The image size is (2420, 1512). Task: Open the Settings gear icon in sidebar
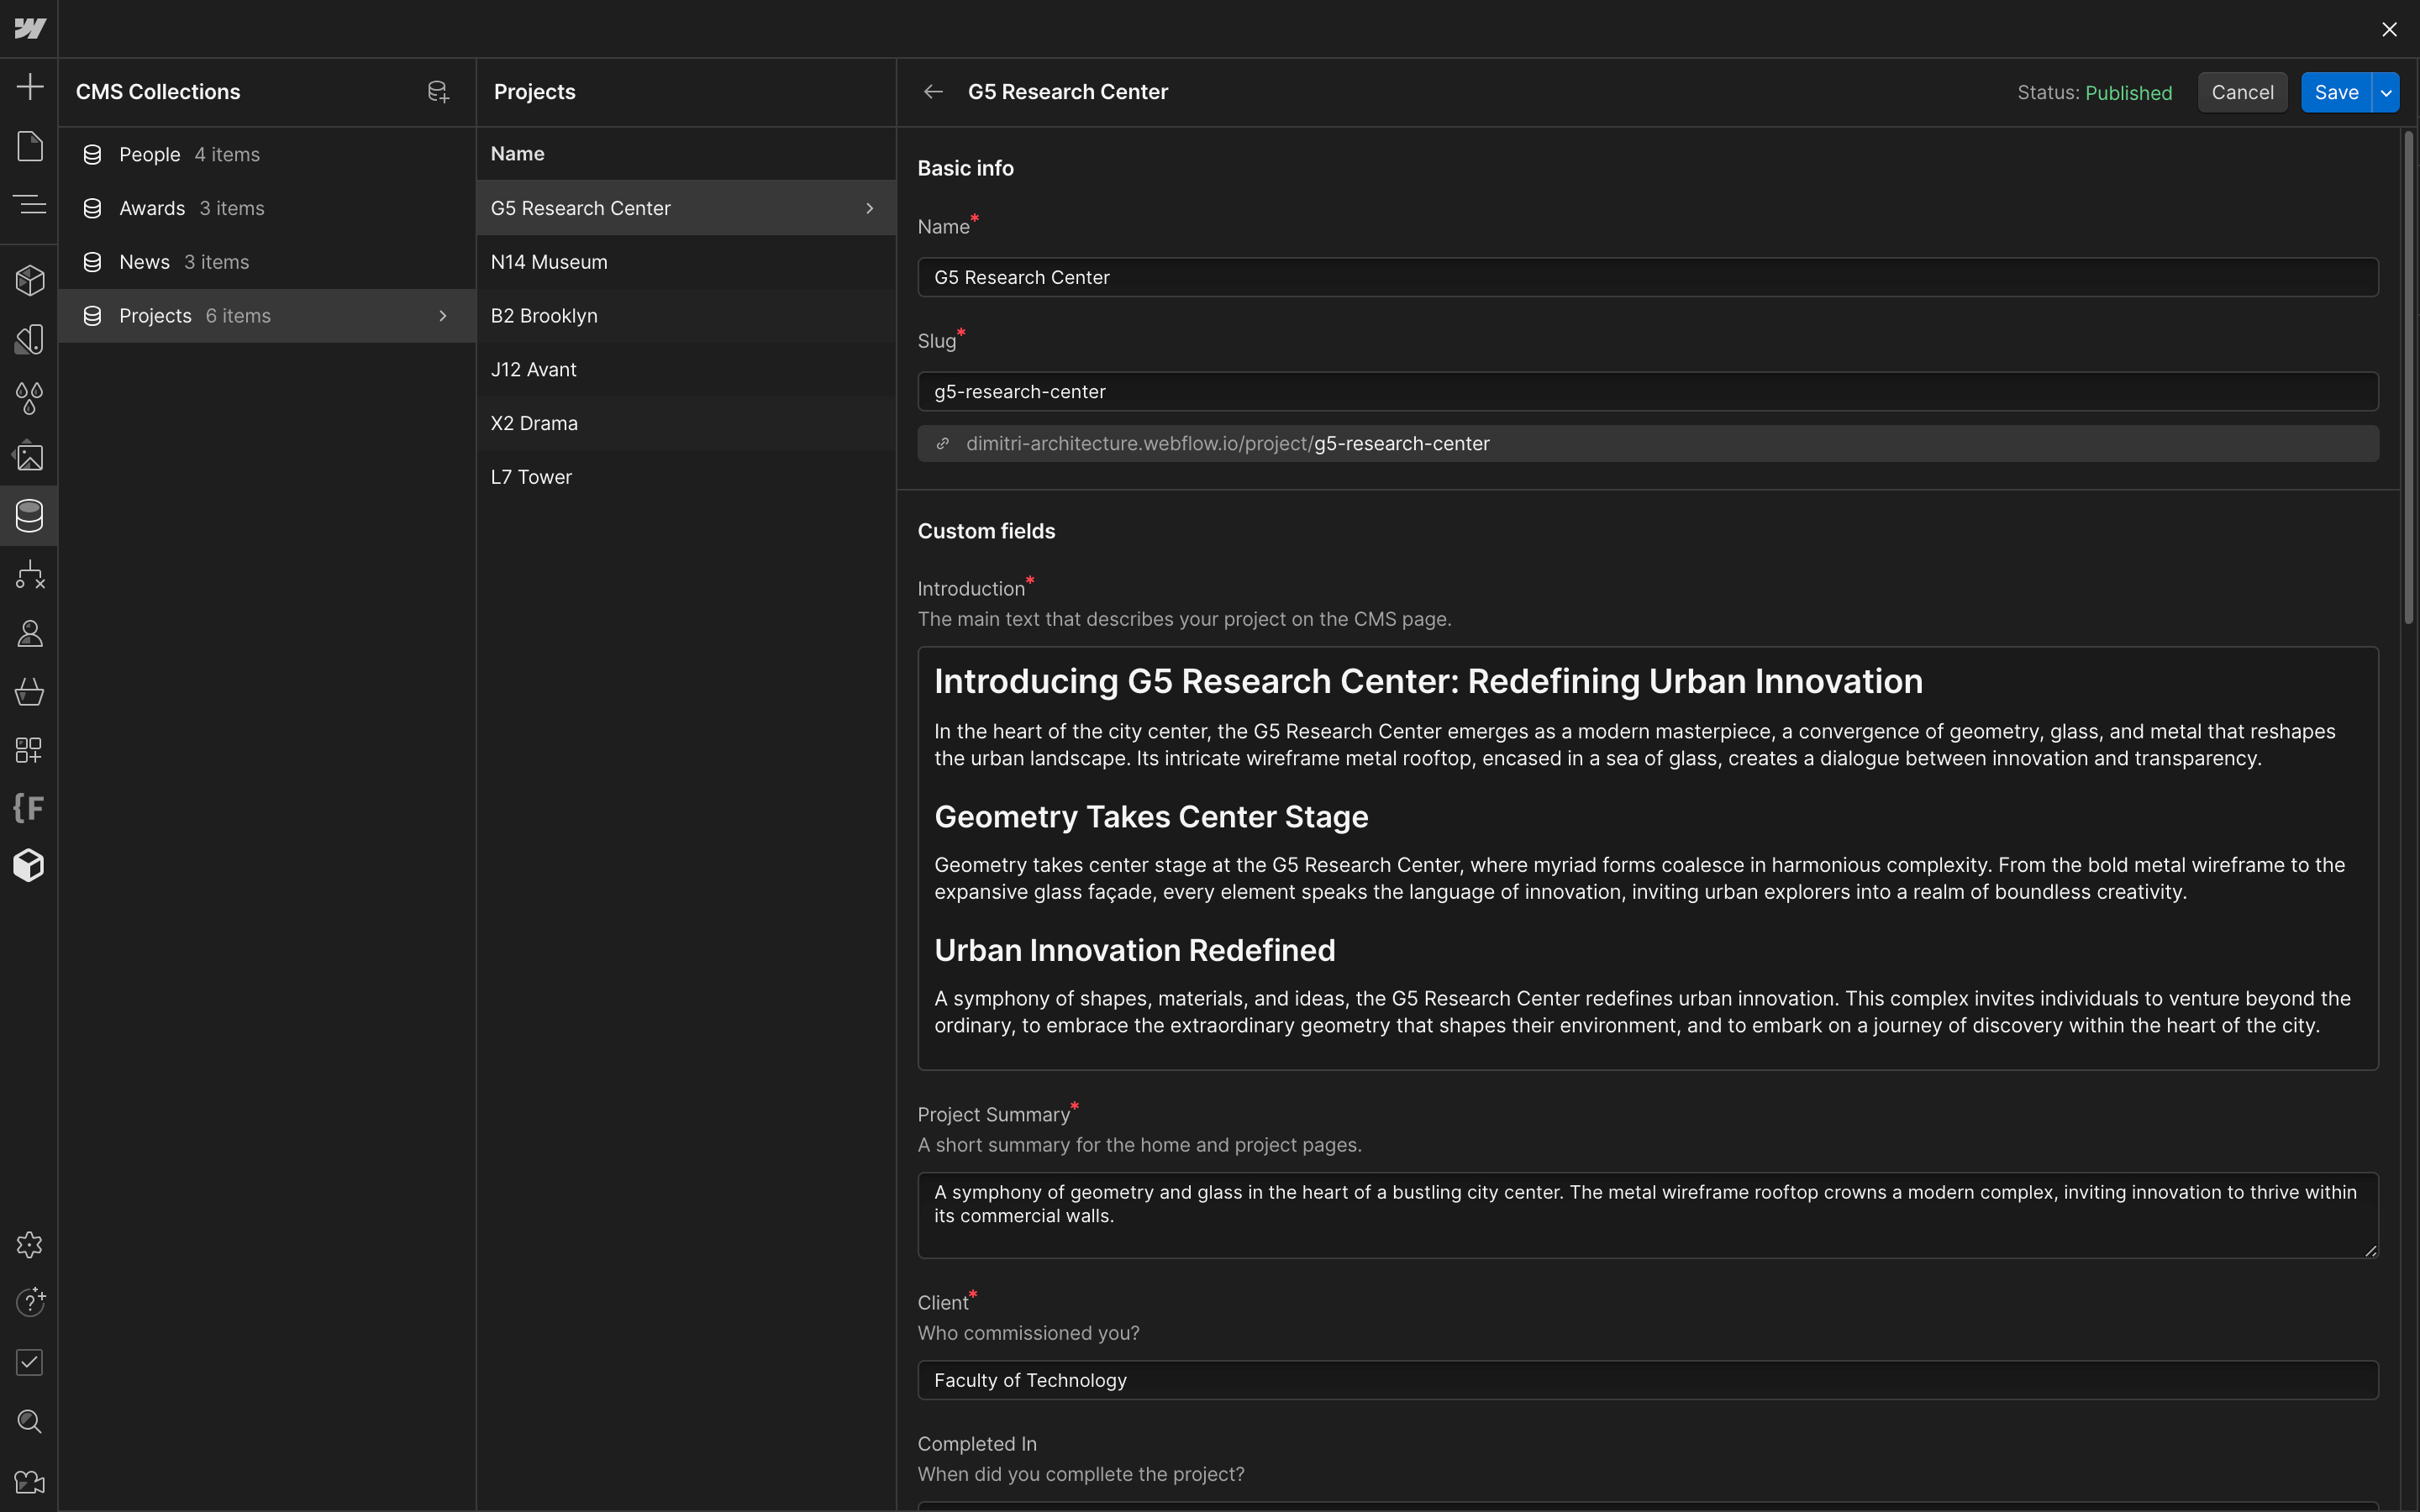[x=28, y=1244]
